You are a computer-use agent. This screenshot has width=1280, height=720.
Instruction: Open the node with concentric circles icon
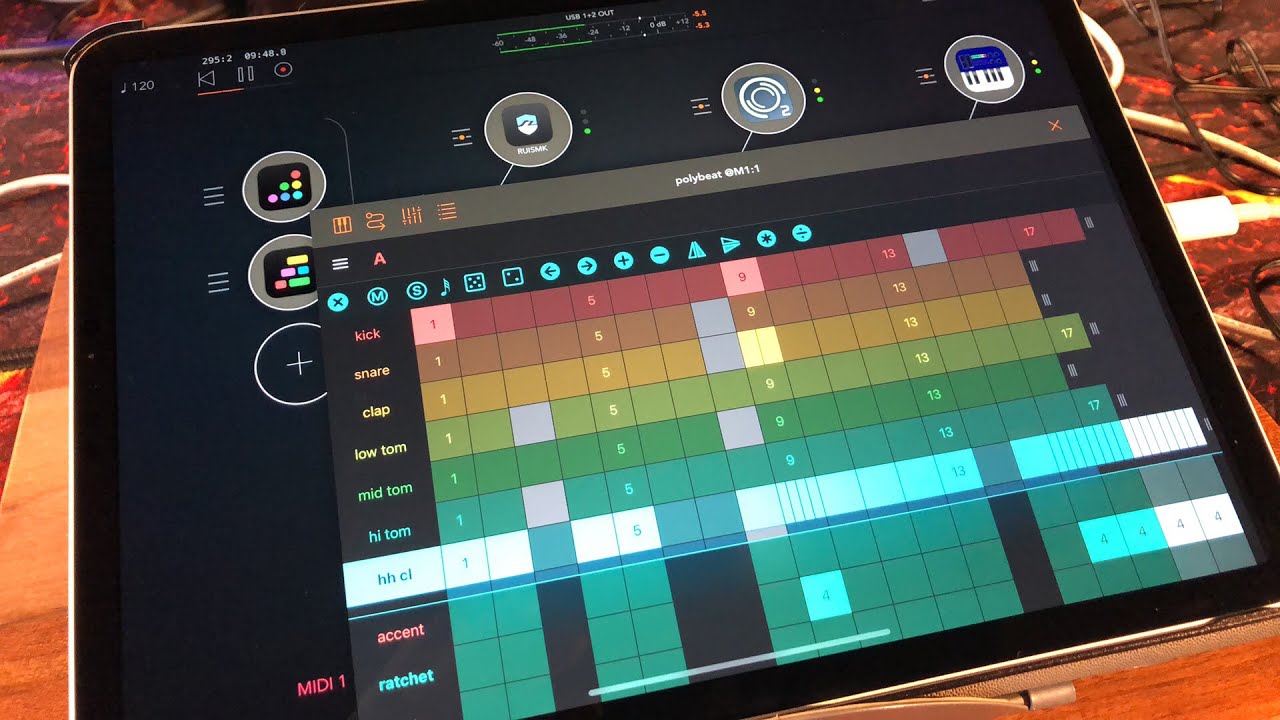[x=763, y=98]
